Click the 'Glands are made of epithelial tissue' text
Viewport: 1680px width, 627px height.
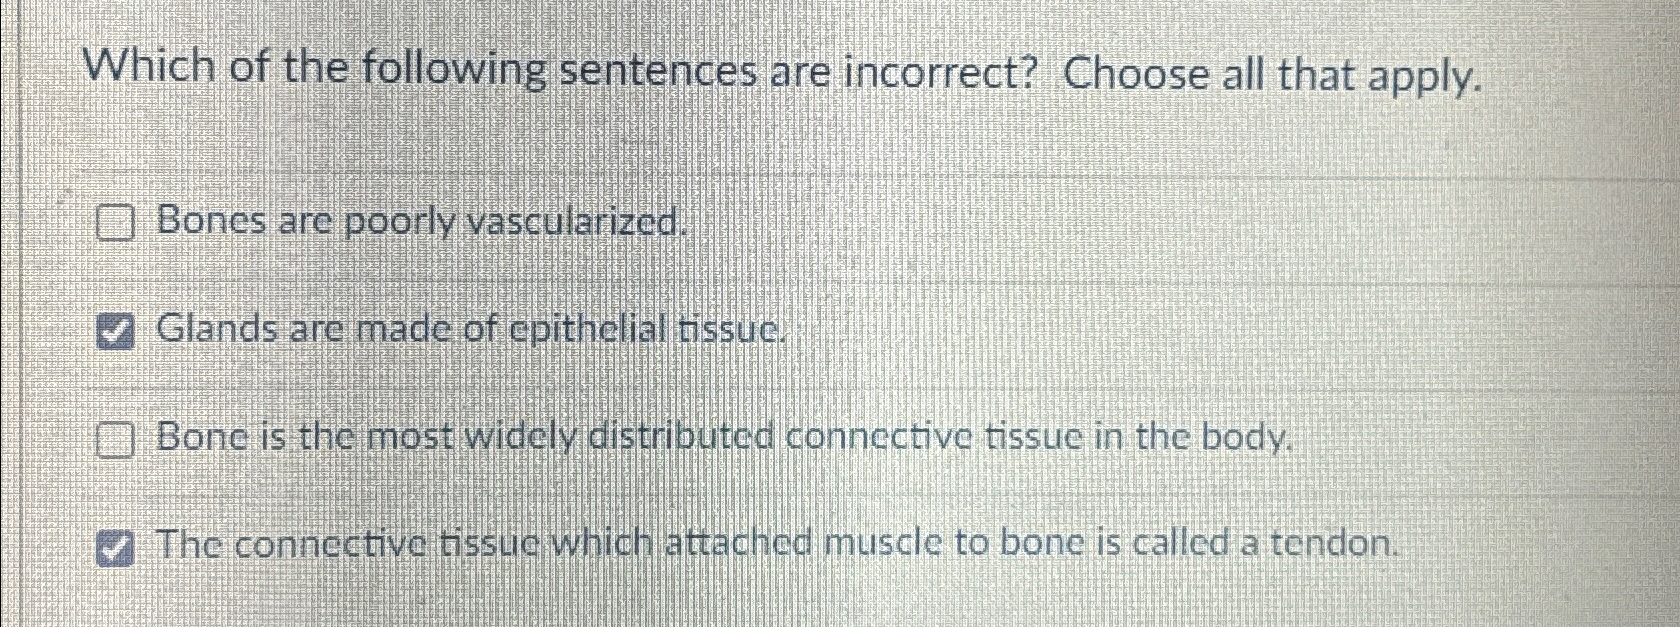pos(470,331)
